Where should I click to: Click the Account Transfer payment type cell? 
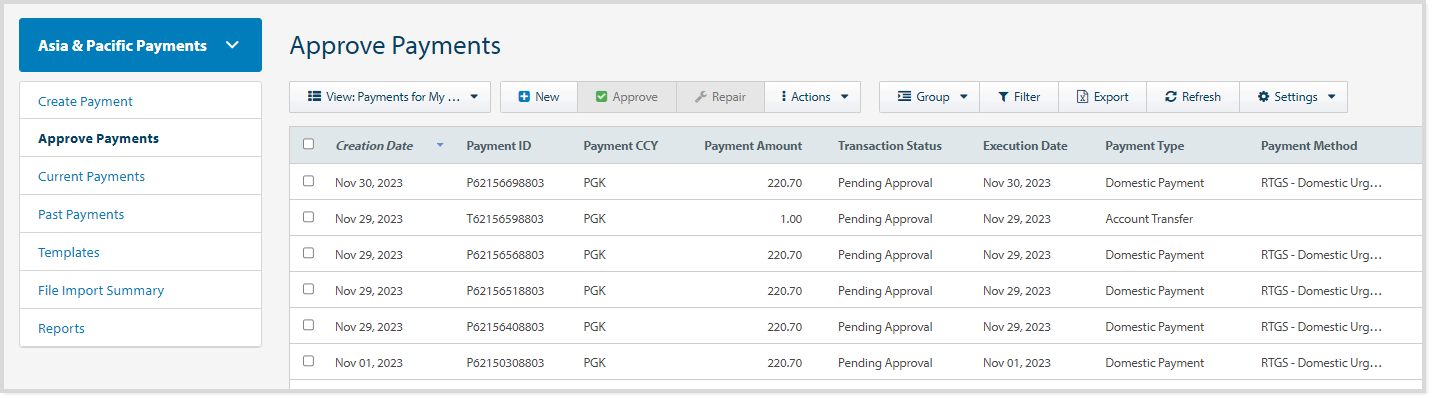[x=1149, y=219]
